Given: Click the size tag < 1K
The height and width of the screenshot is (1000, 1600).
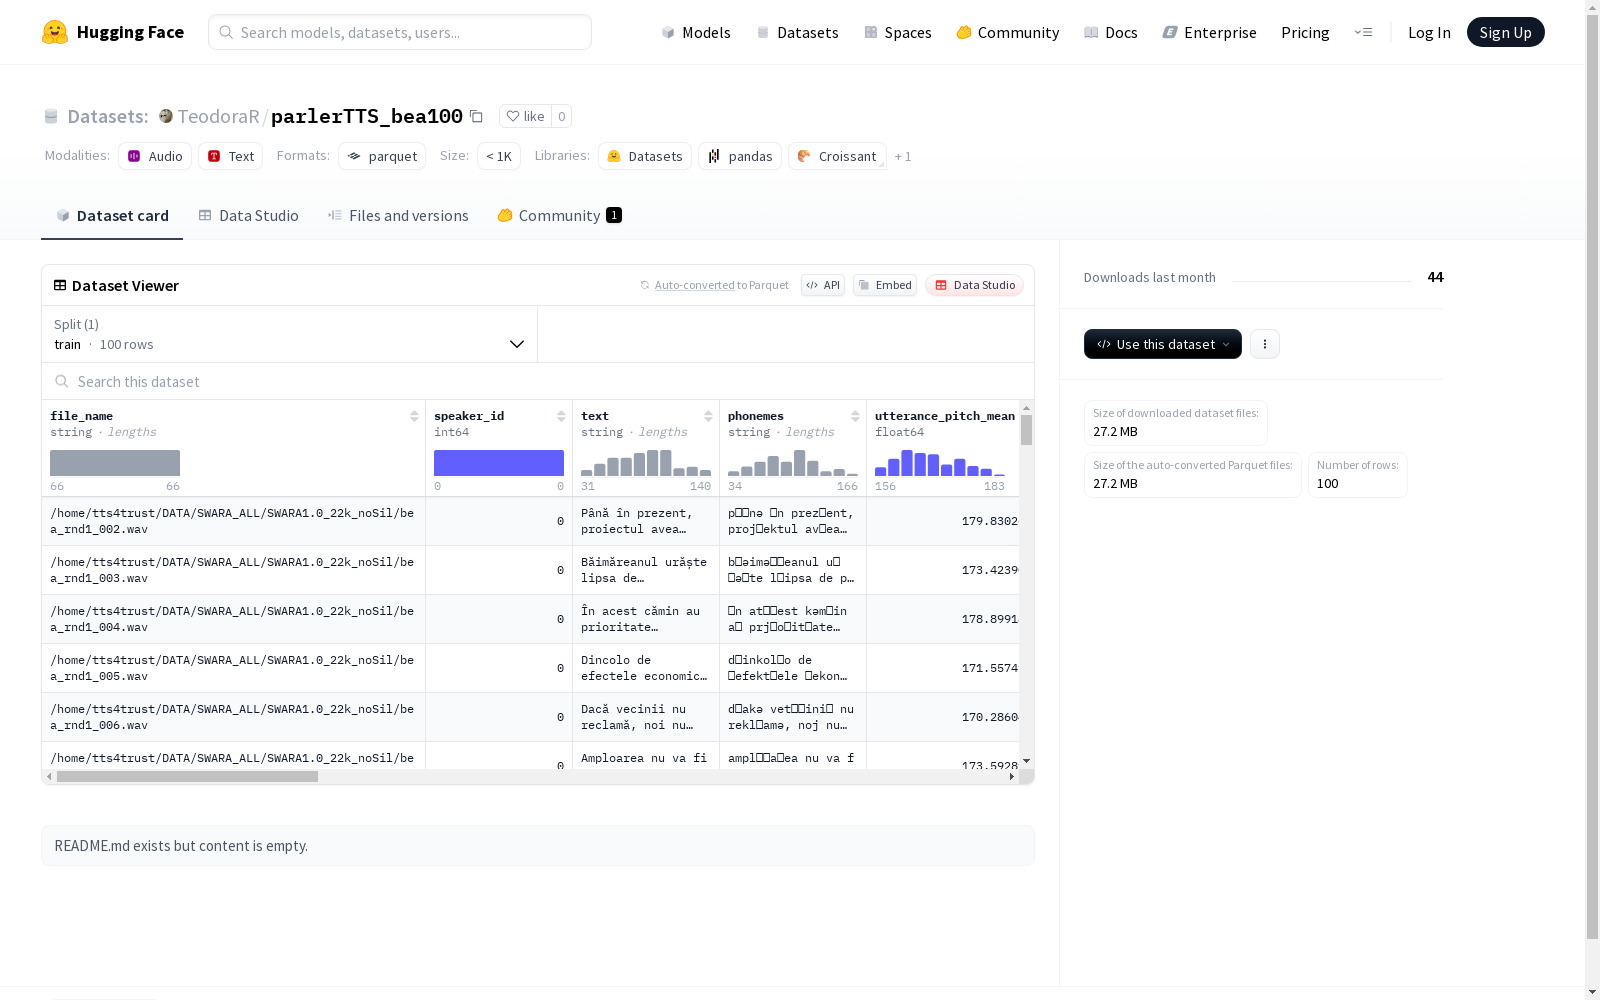Looking at the screenshot, I should (x=499, y=156).
